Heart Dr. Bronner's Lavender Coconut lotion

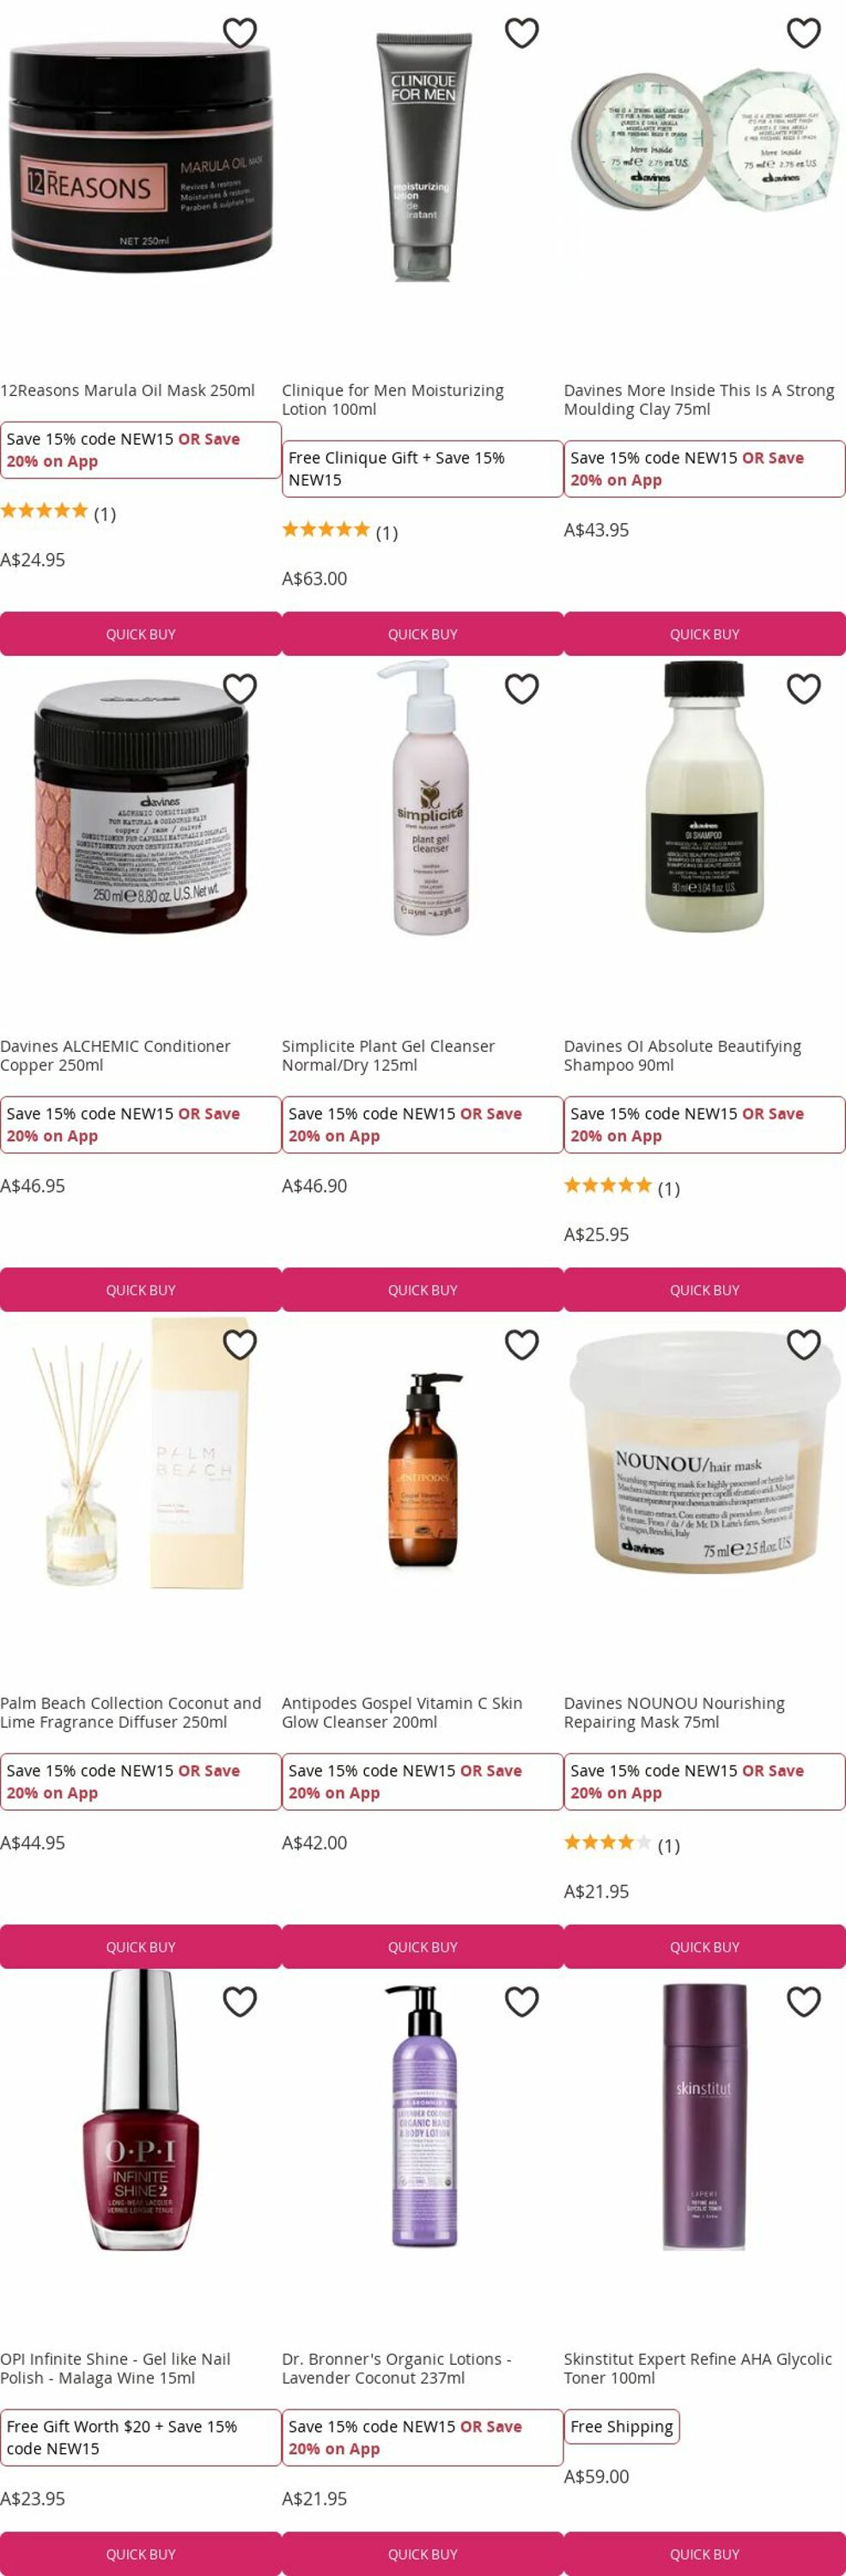[x=522, y=2001]
